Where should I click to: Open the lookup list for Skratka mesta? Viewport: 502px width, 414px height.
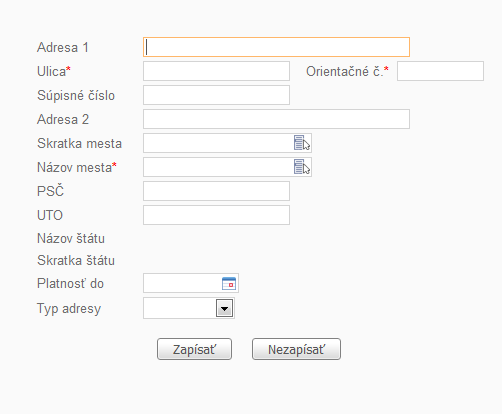pos(302,143)
